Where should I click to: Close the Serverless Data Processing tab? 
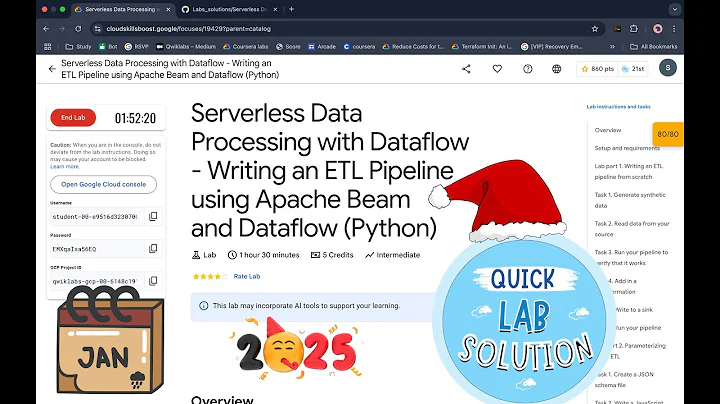click(x=168, y=9)
